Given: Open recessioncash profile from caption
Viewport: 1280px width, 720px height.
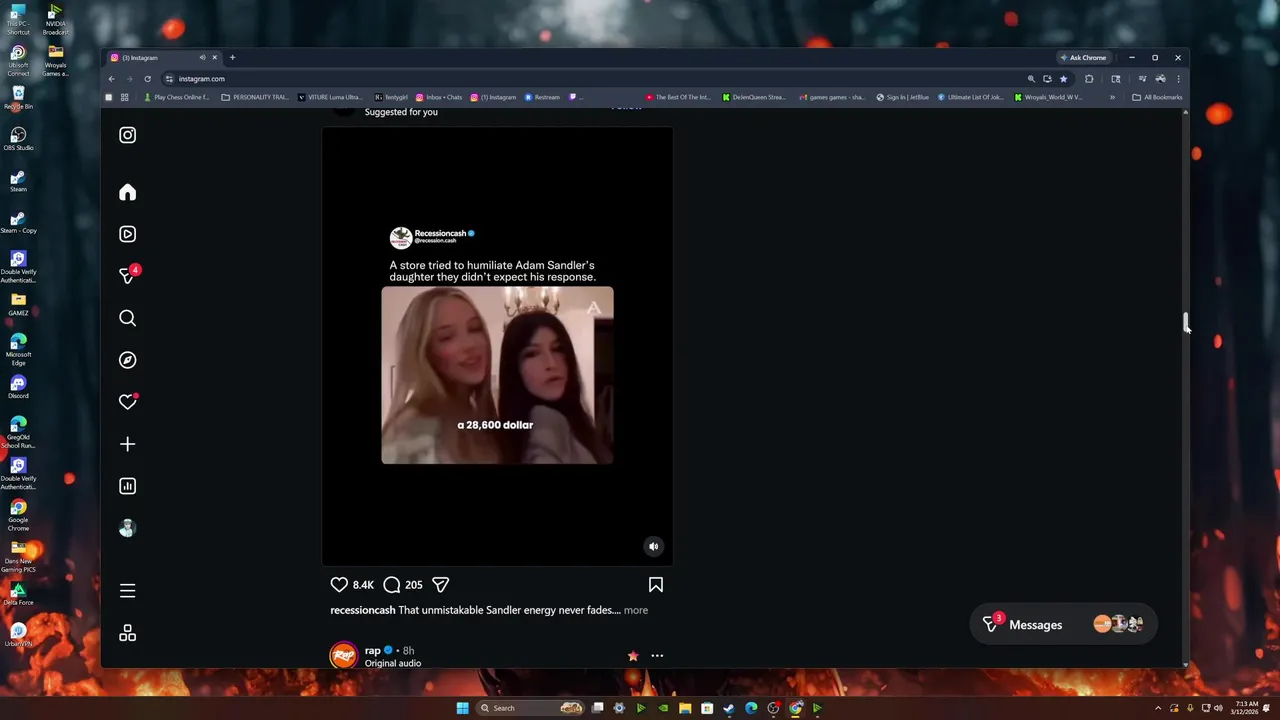Looking at the screenshot, I should click(362, 610).
